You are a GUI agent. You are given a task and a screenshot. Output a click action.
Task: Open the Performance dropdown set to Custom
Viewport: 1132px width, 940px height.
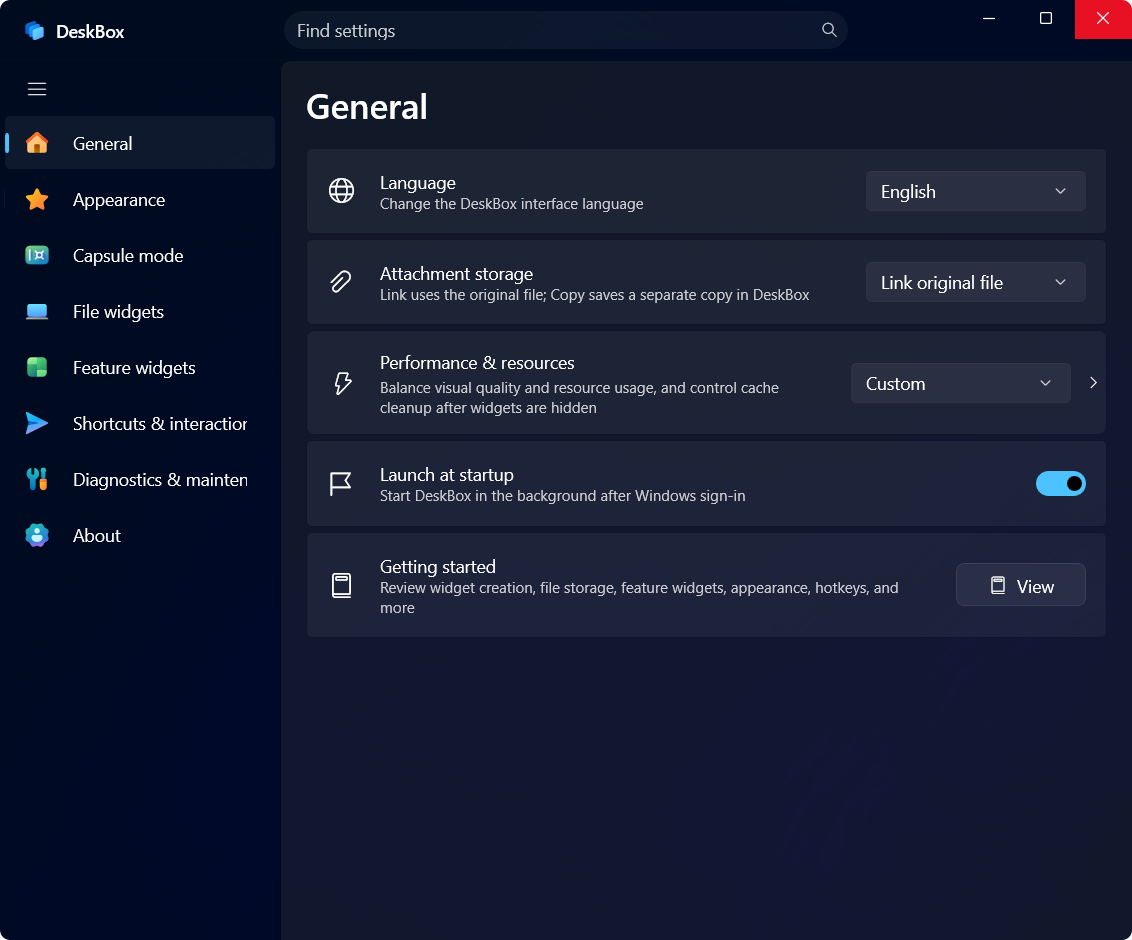pos(960,383)
